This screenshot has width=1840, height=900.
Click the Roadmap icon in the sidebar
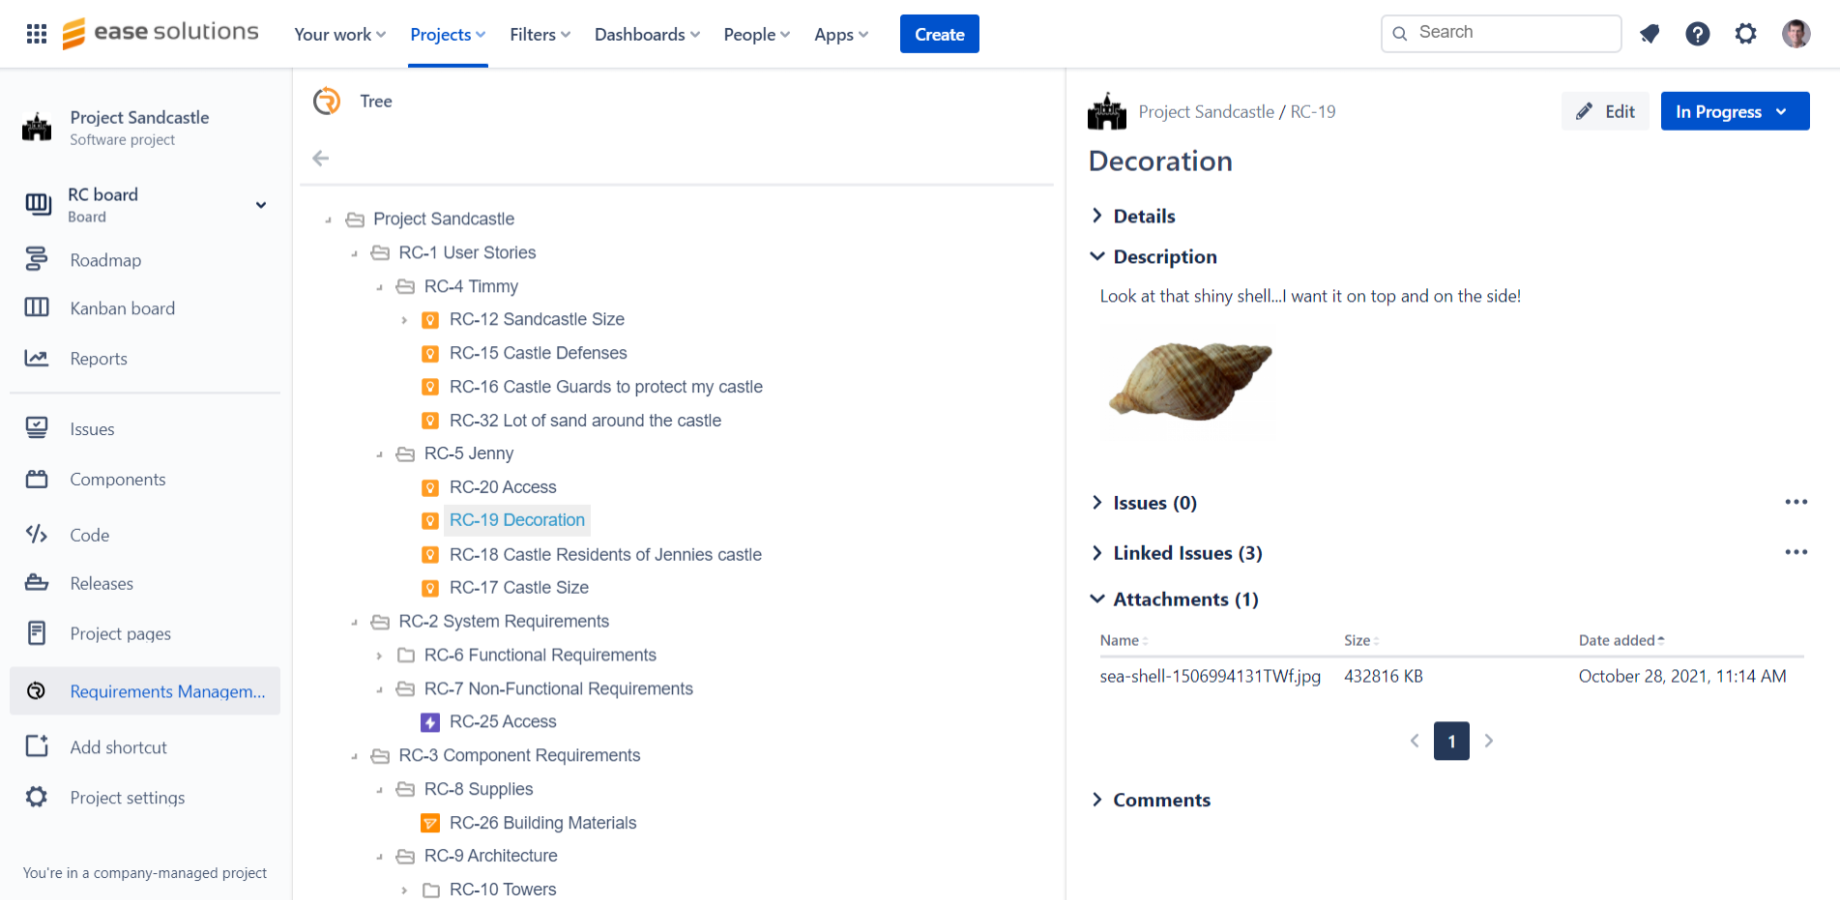[37, 260]
